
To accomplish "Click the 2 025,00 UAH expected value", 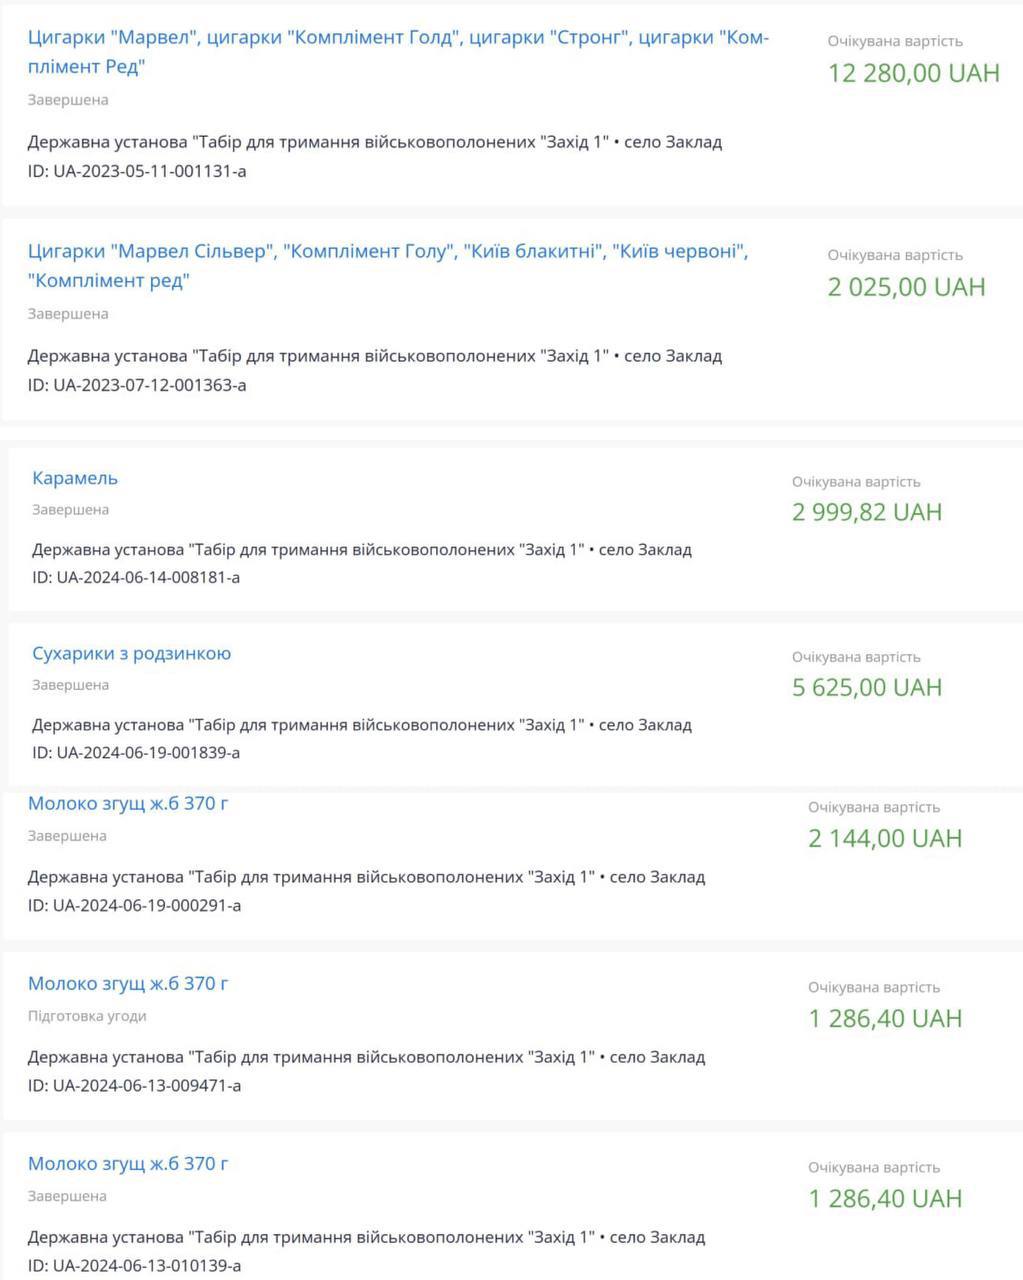I will [906, 287].
